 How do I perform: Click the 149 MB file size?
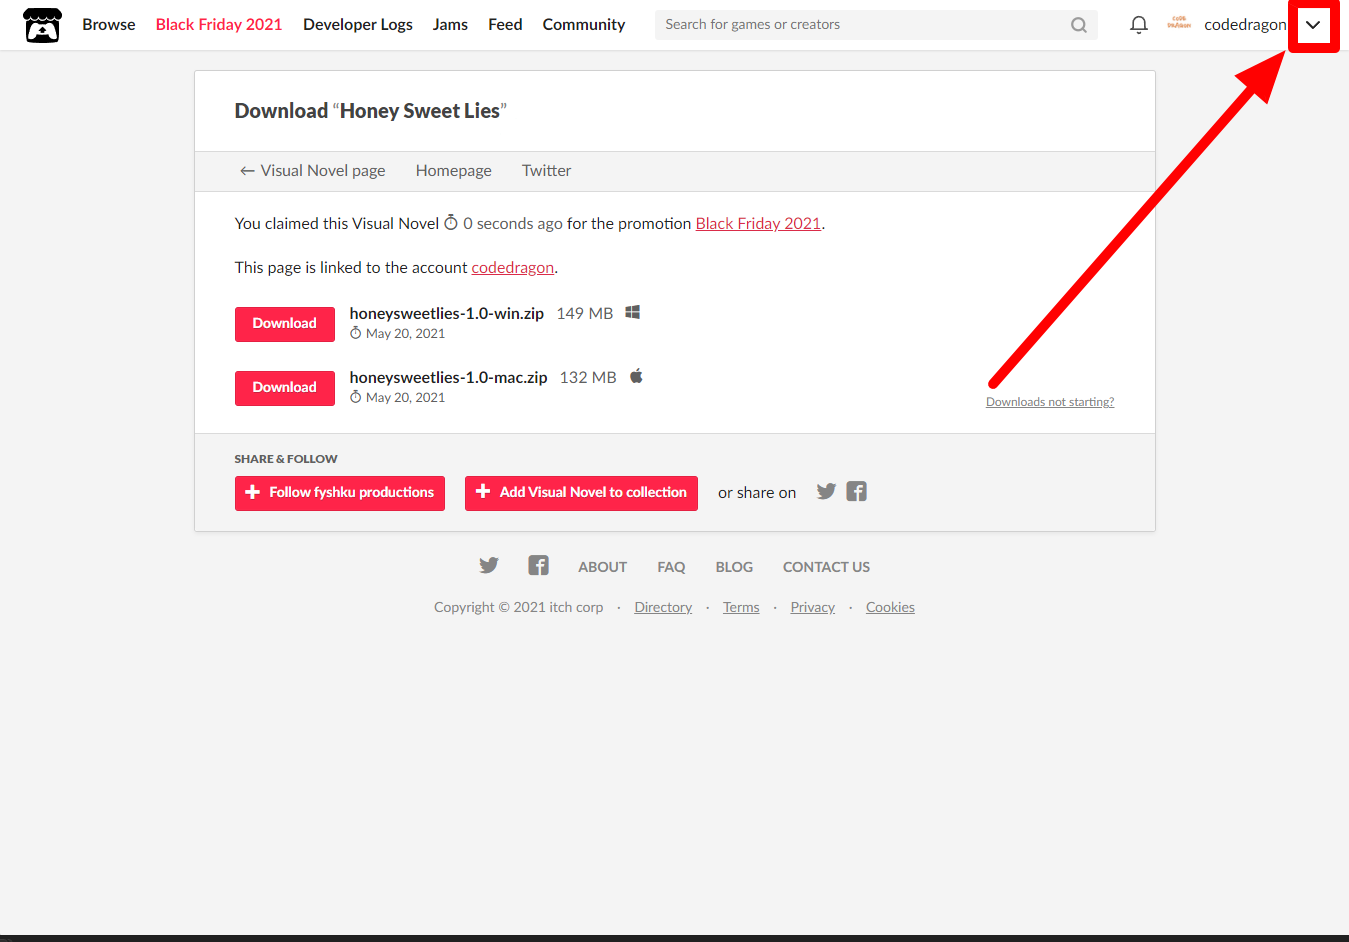coord(585,314)
